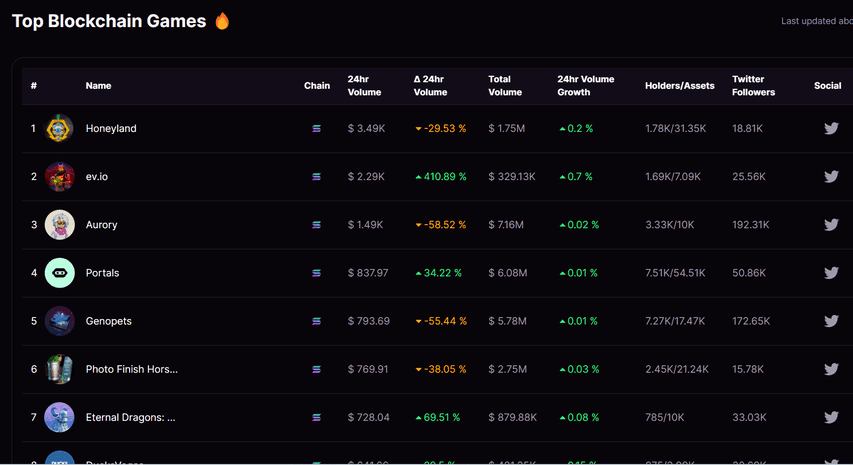Viewport: 853px width, 465px height.
Task: Open the Aurory game link
Action: coord(101,225)
